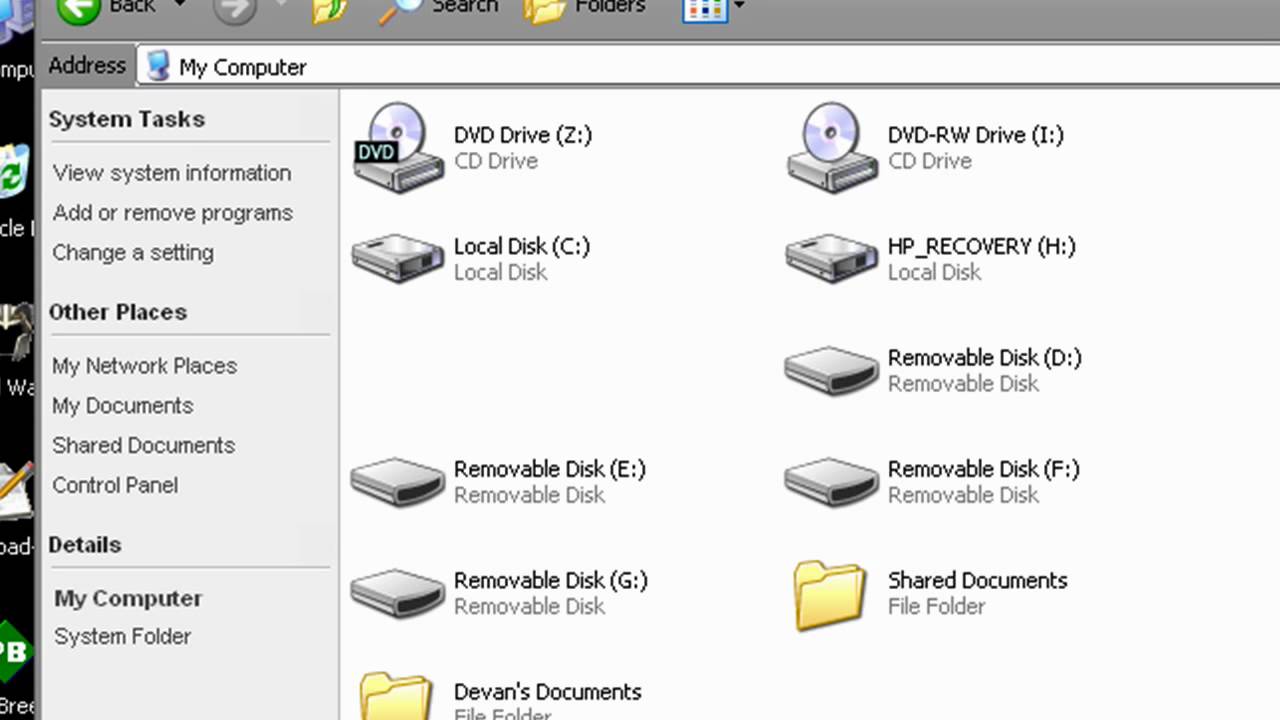The height and width of the screenshot is (720, 1280).
Task: Open Shared Documents link in Other Places
Action: coord(144,446)
